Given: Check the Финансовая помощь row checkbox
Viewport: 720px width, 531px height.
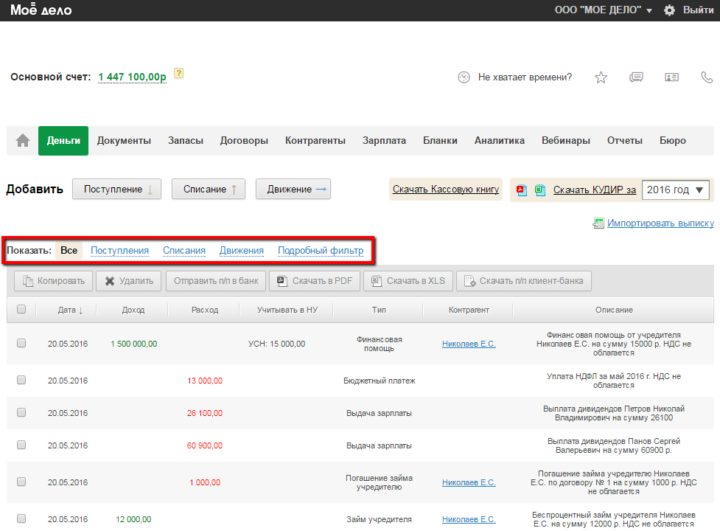Looking at the screenshot, I should [21, 343].
